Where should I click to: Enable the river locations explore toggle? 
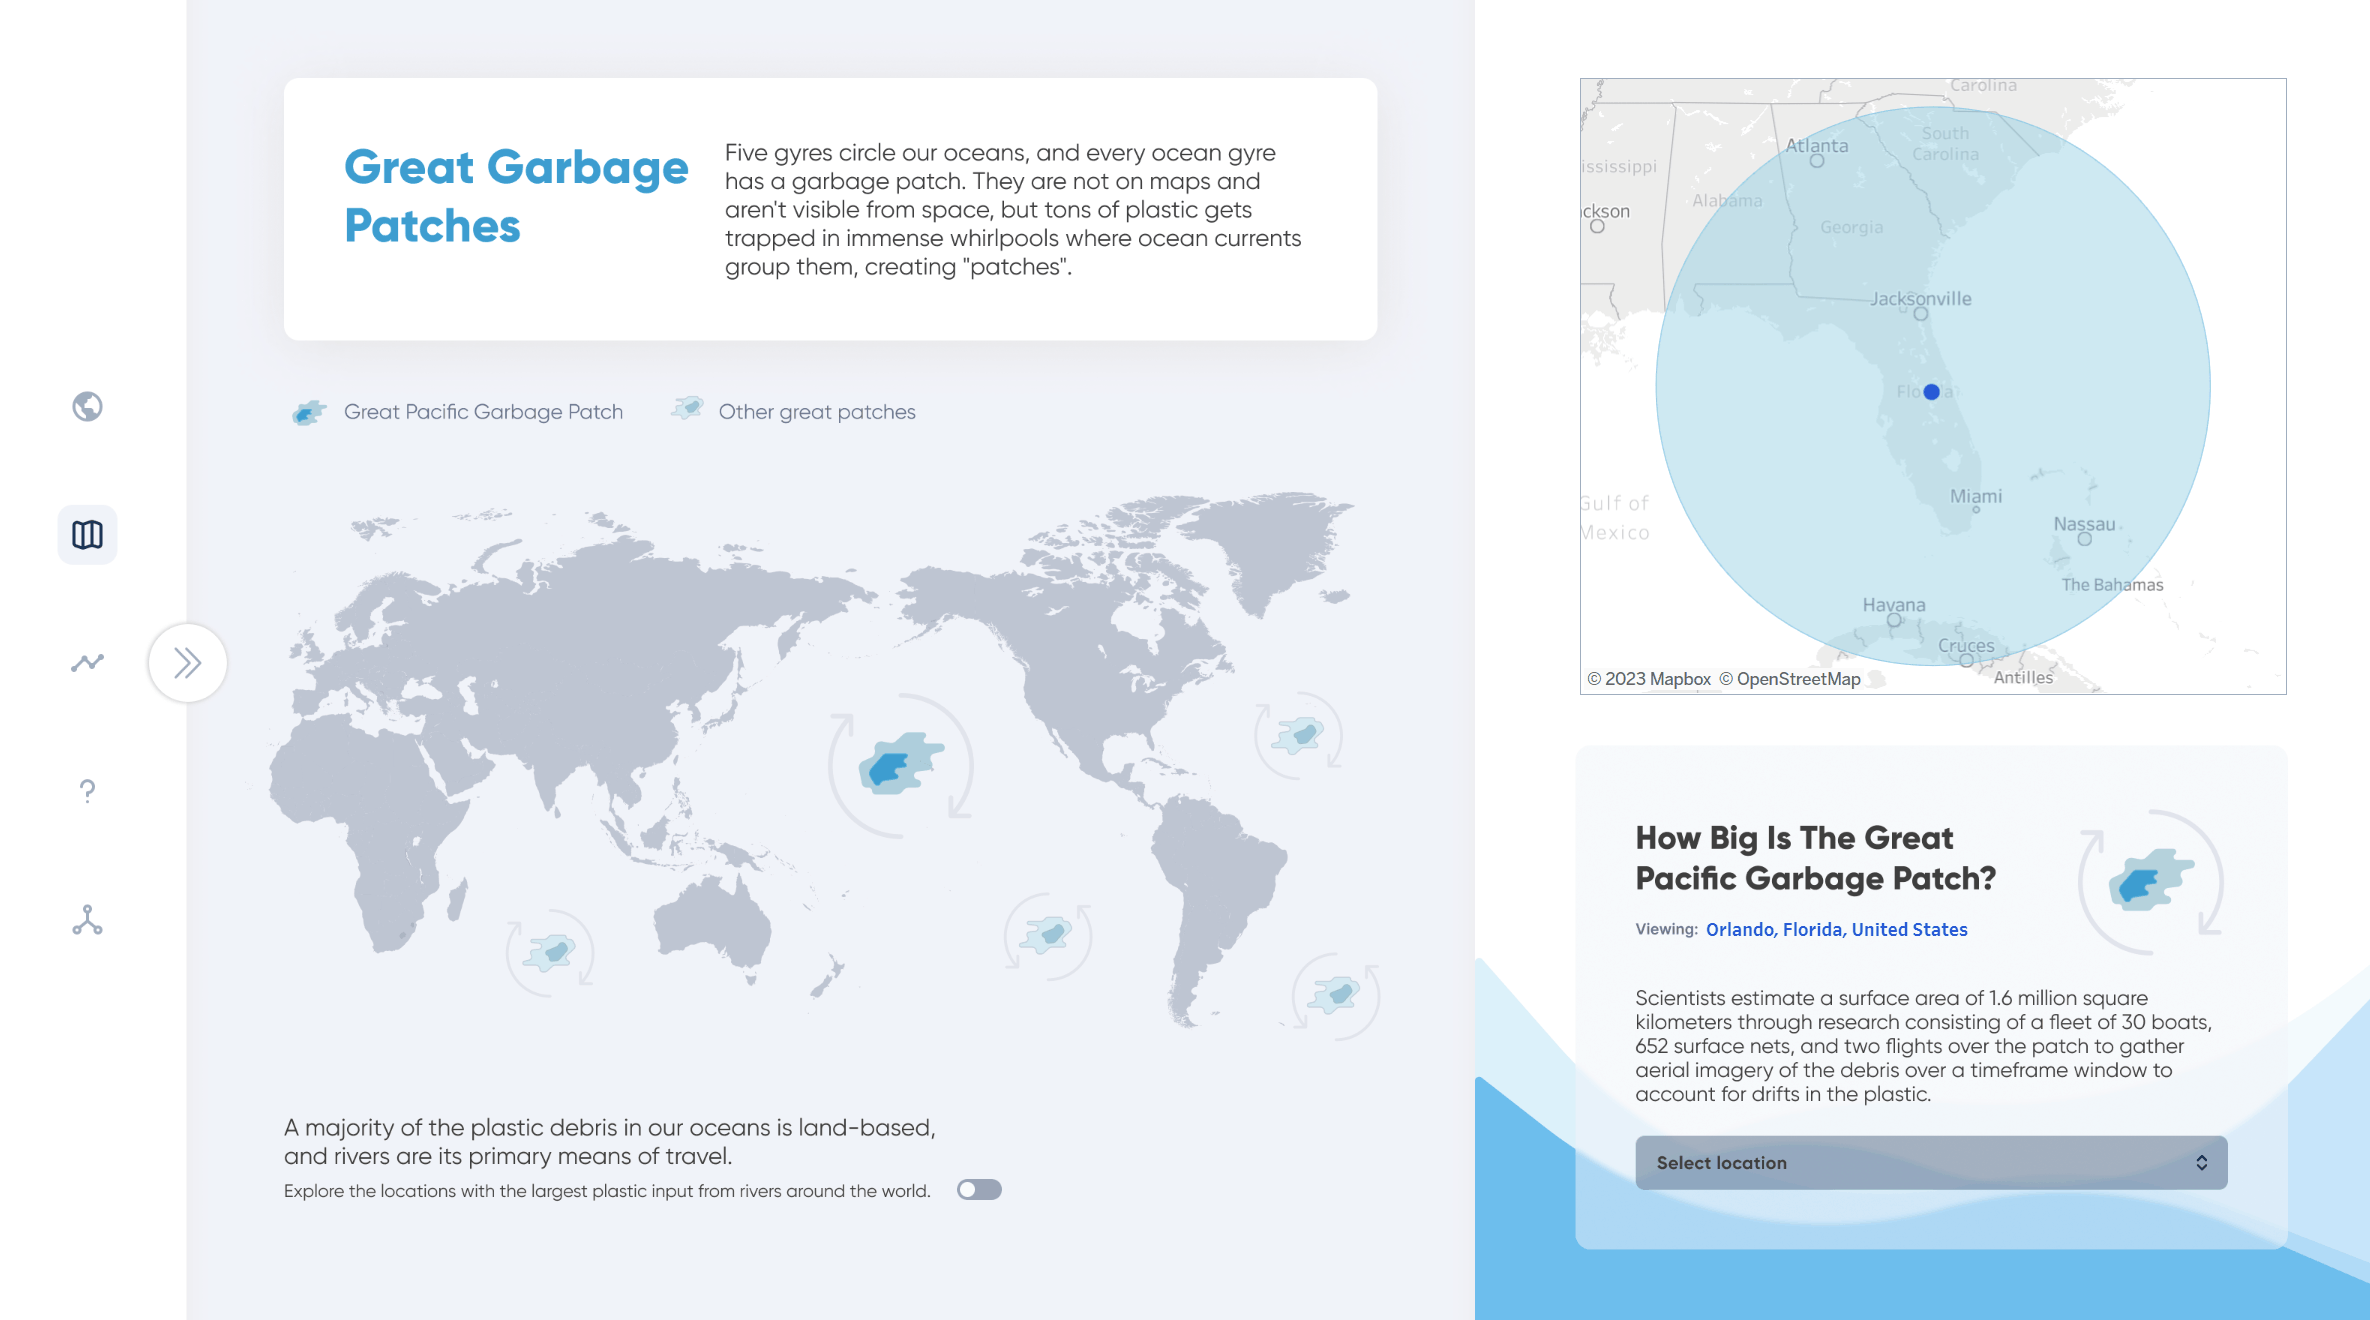pyautogui.click(x=979, y=1190)
